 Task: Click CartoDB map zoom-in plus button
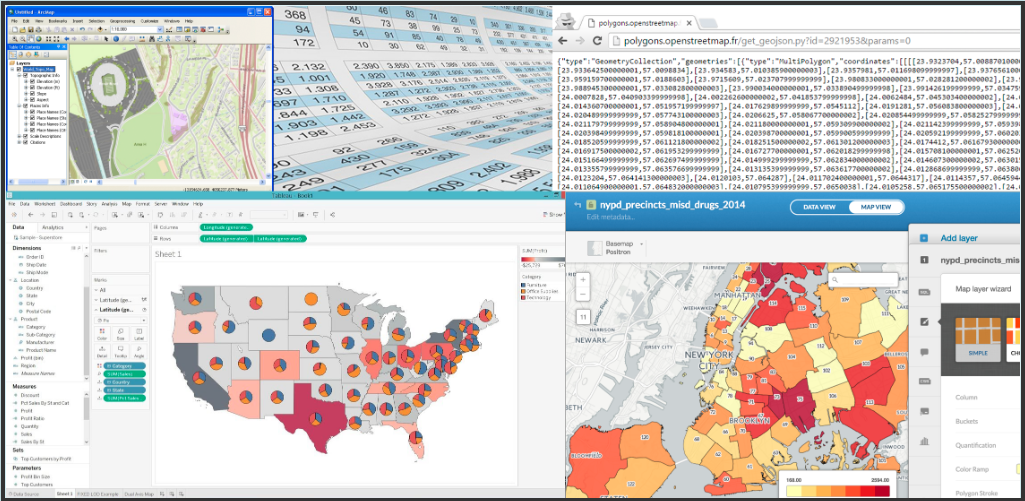584,281
